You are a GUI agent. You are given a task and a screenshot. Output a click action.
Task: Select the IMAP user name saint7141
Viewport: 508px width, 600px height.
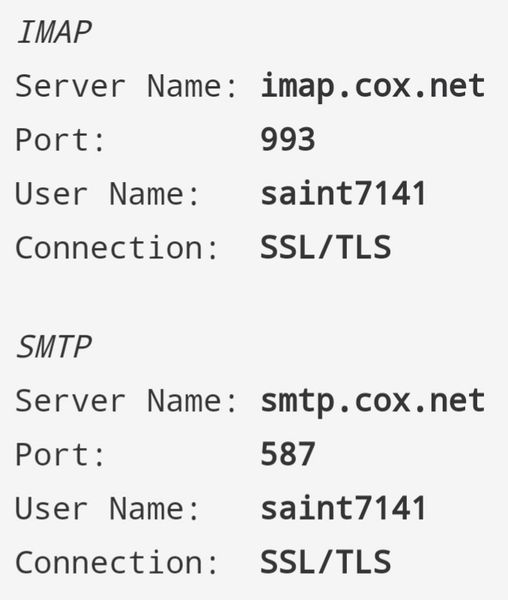[343, 194]
